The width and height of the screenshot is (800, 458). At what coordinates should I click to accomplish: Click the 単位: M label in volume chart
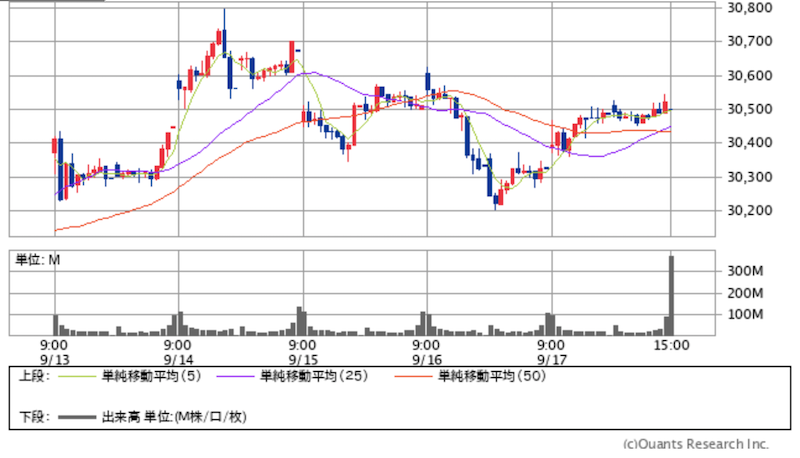click(38, 260)
